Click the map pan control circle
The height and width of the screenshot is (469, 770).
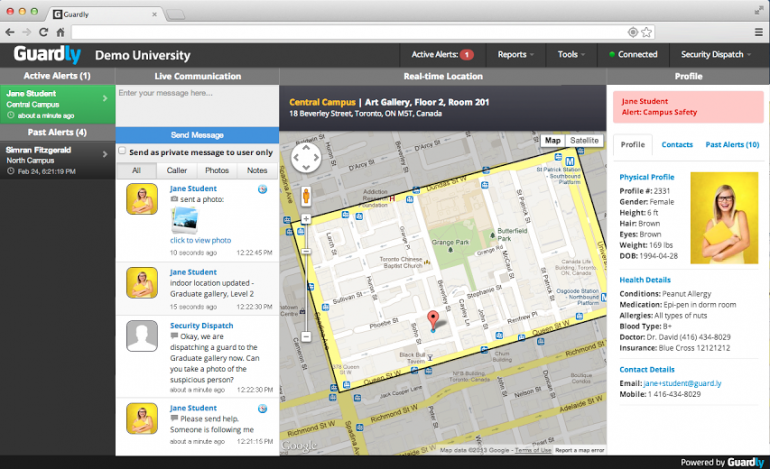(306, 160)
